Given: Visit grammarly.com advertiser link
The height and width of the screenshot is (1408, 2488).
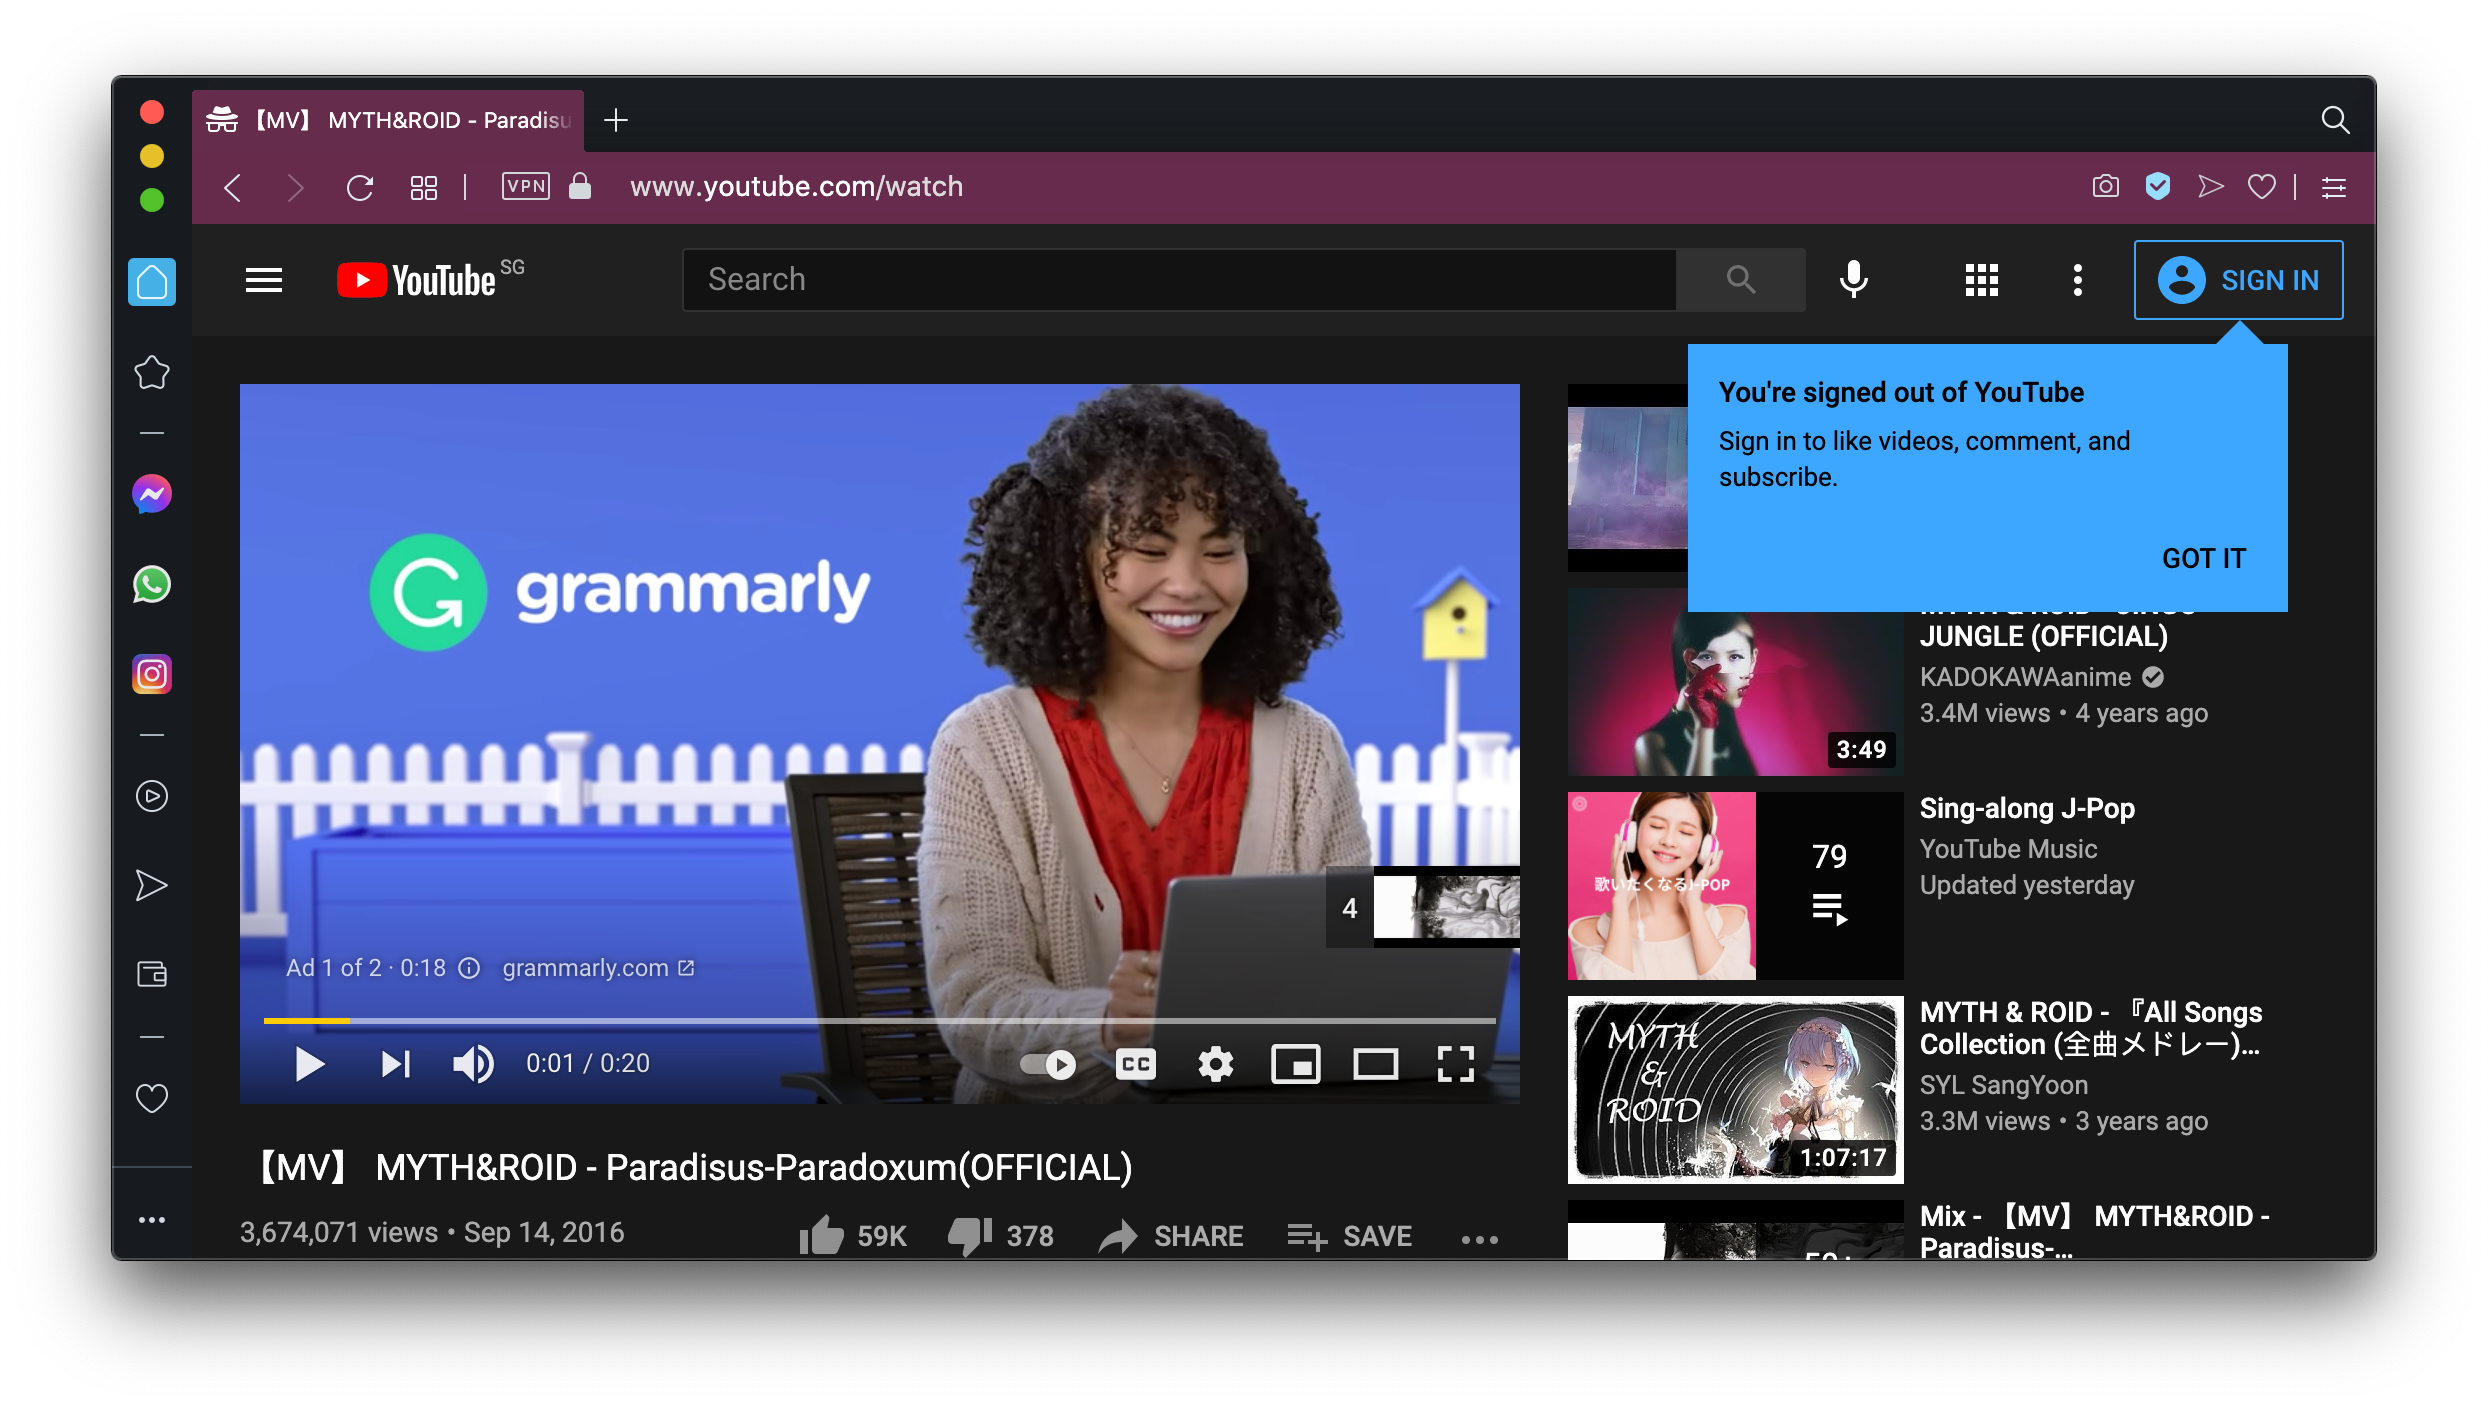Looking at the screenshot, I should click(x=598, y=968).
